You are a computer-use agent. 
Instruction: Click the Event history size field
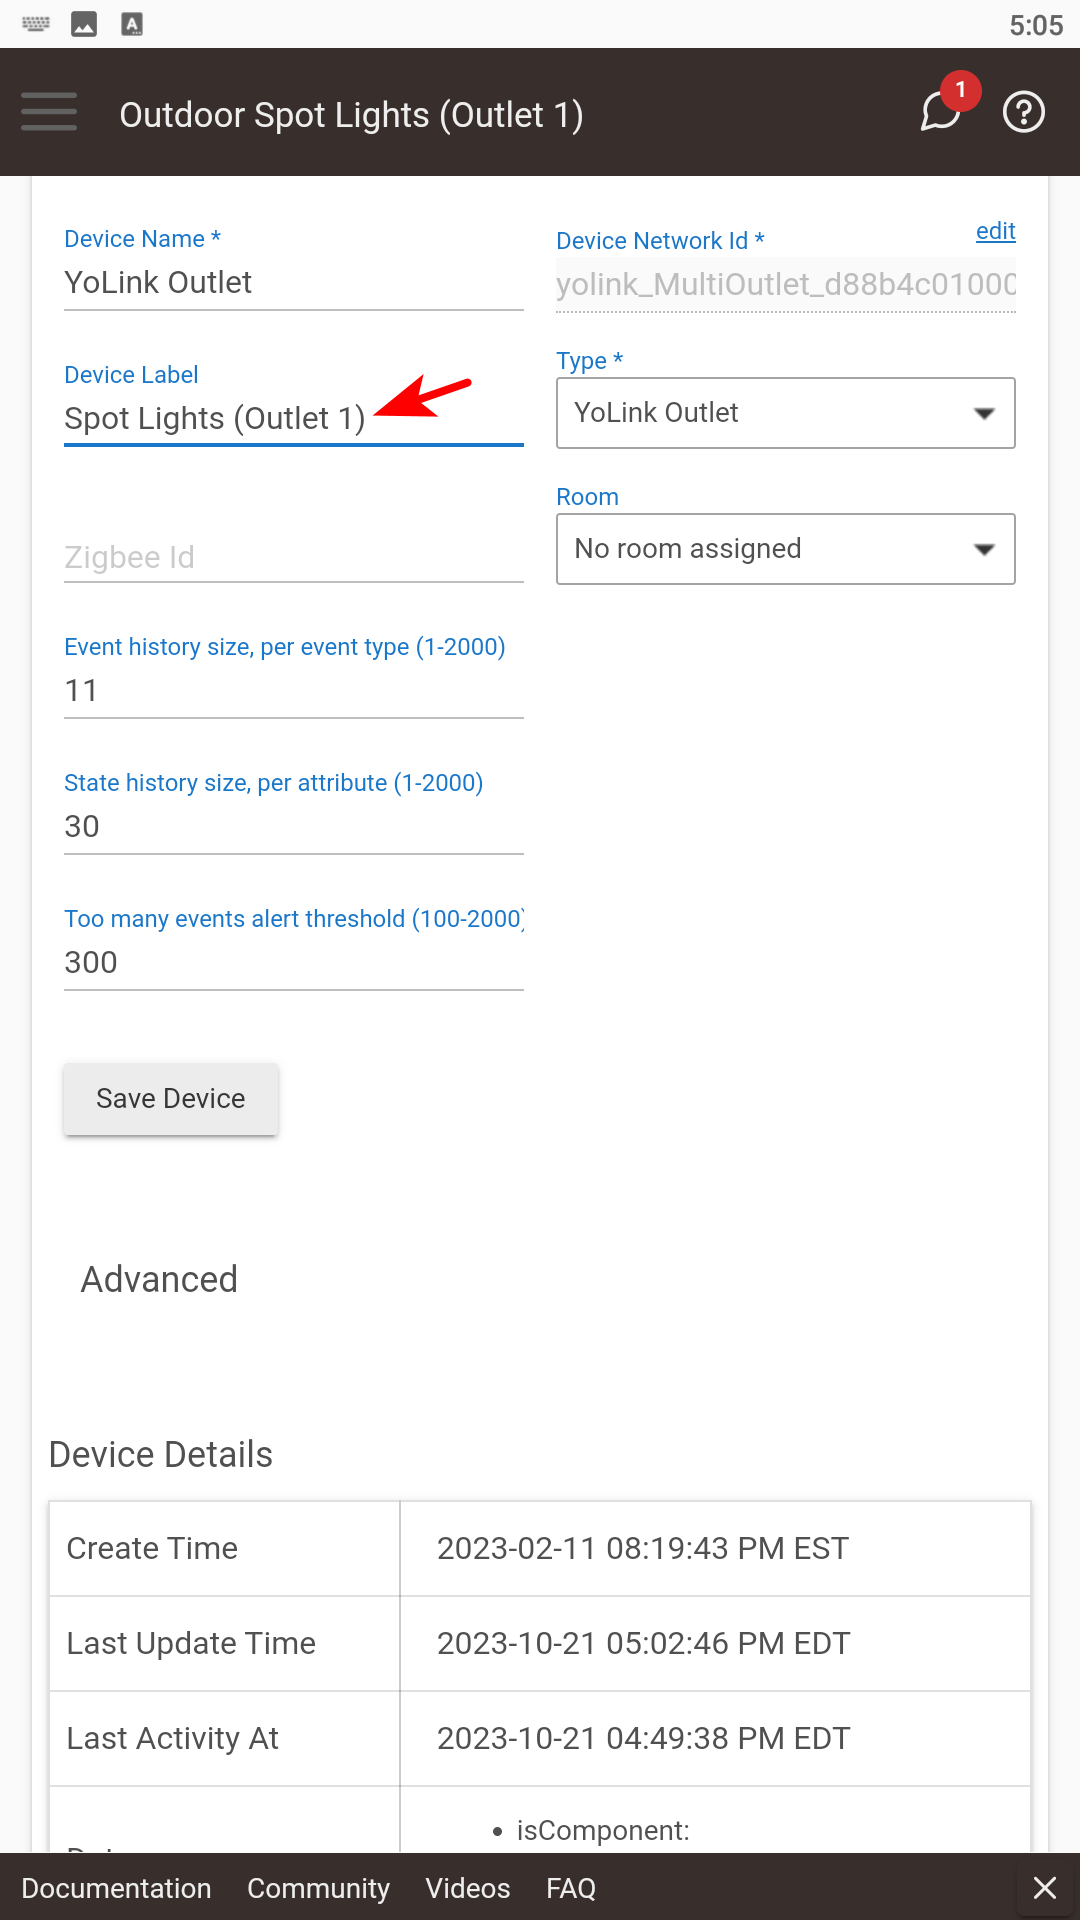point(294,691)
